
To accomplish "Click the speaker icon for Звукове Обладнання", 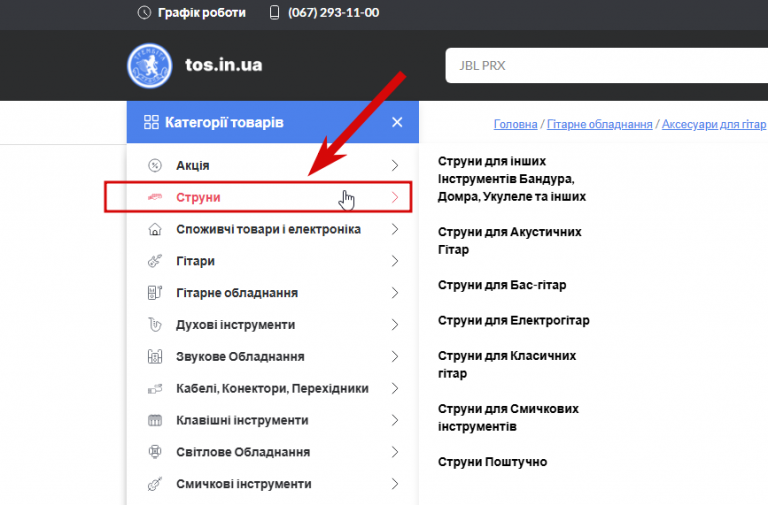I will pos(155,357).
